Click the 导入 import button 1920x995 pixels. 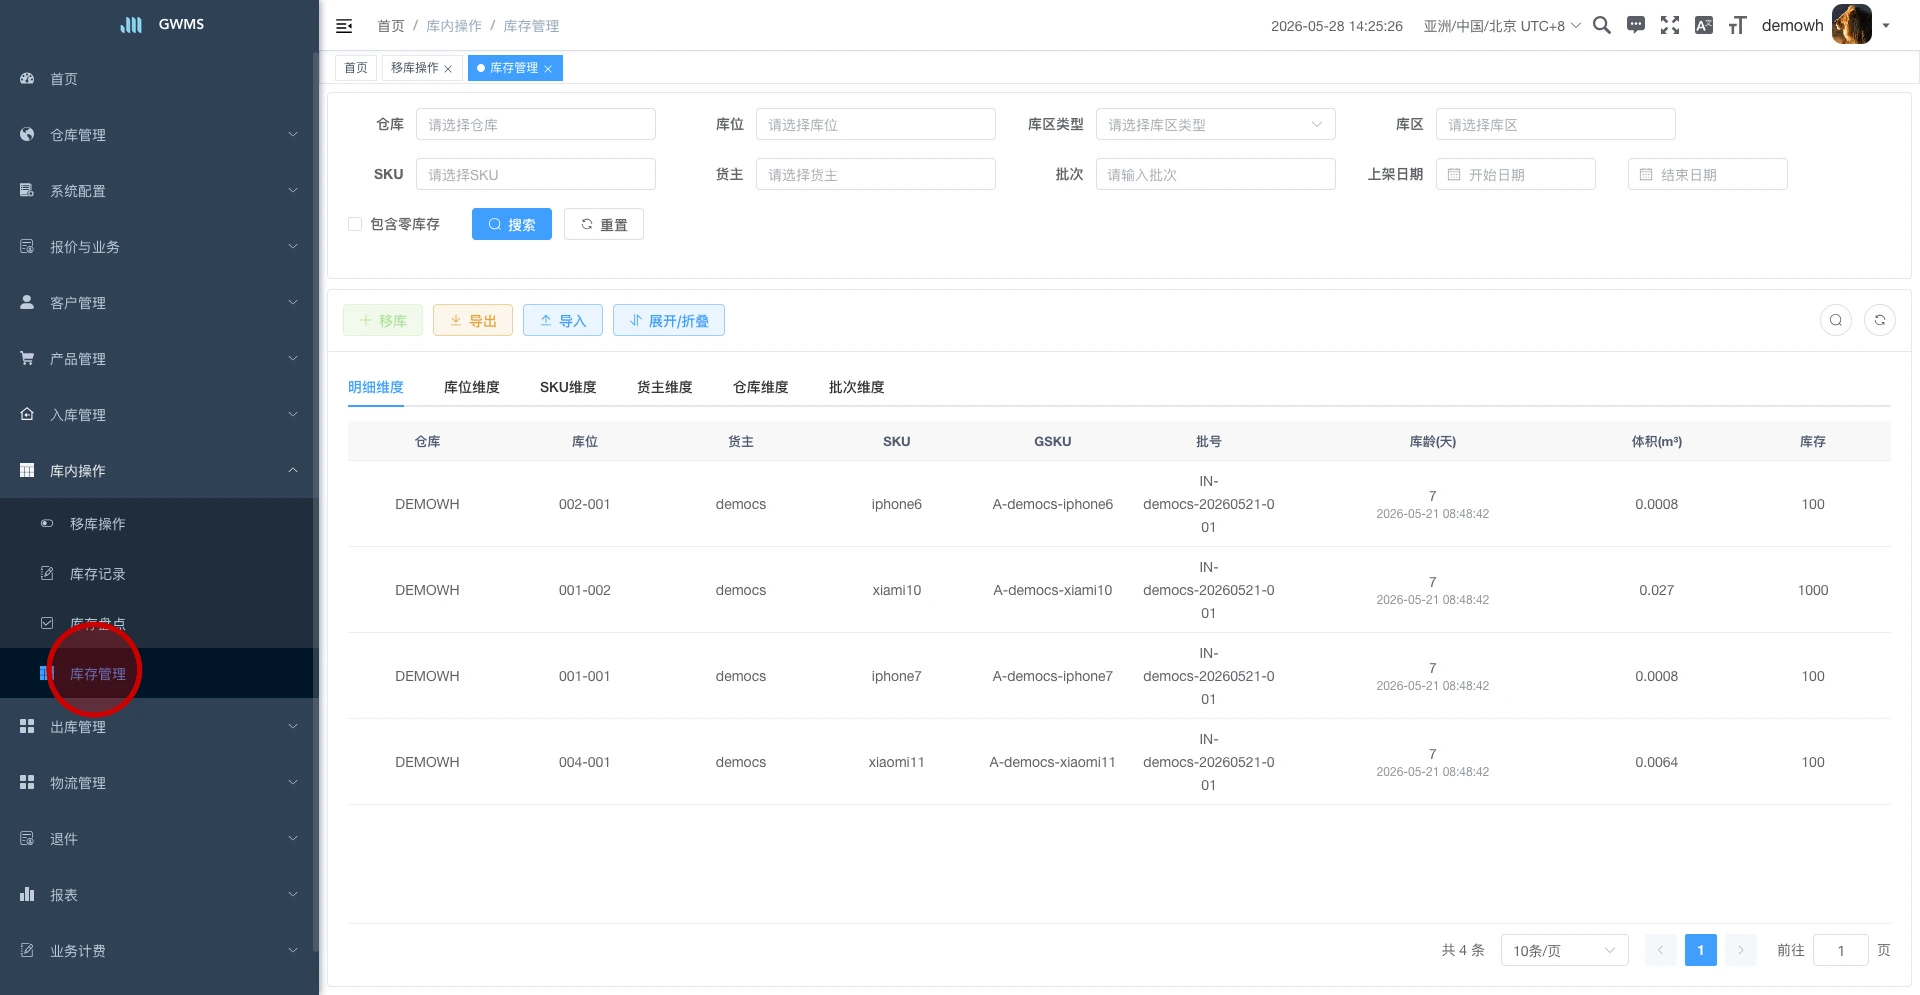pos(563,321)
